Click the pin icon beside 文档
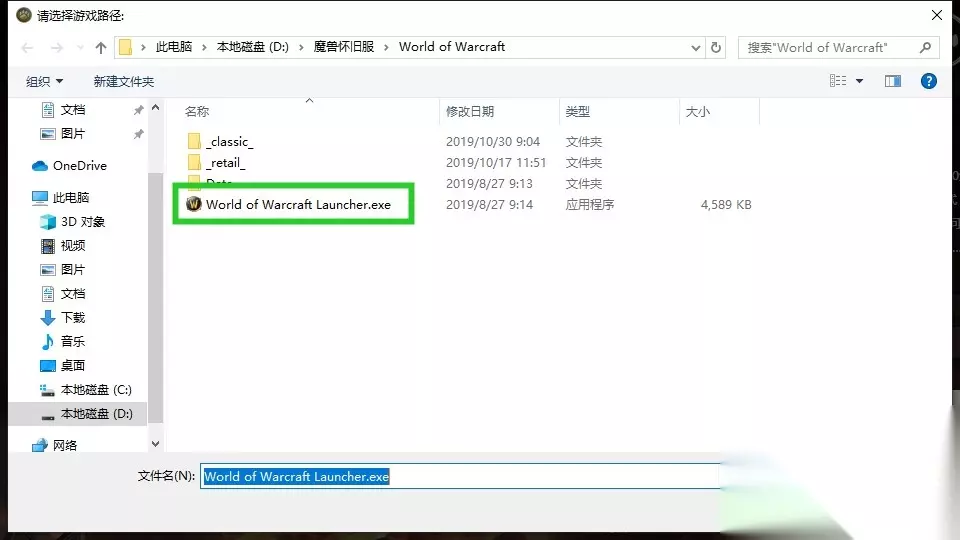Screen dimensions: 960x540 coord(138,110)
